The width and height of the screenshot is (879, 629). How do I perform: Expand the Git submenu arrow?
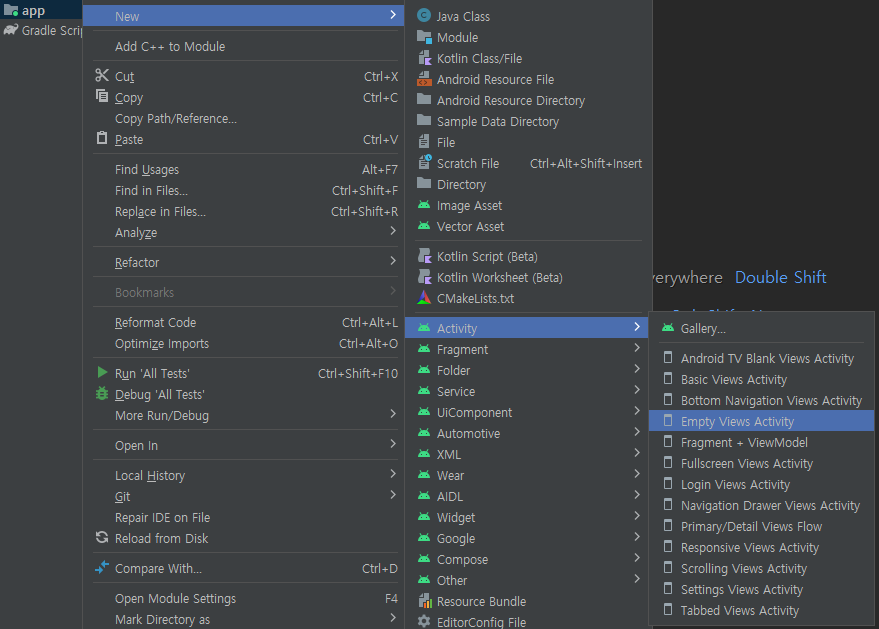(x=393, y=495)
